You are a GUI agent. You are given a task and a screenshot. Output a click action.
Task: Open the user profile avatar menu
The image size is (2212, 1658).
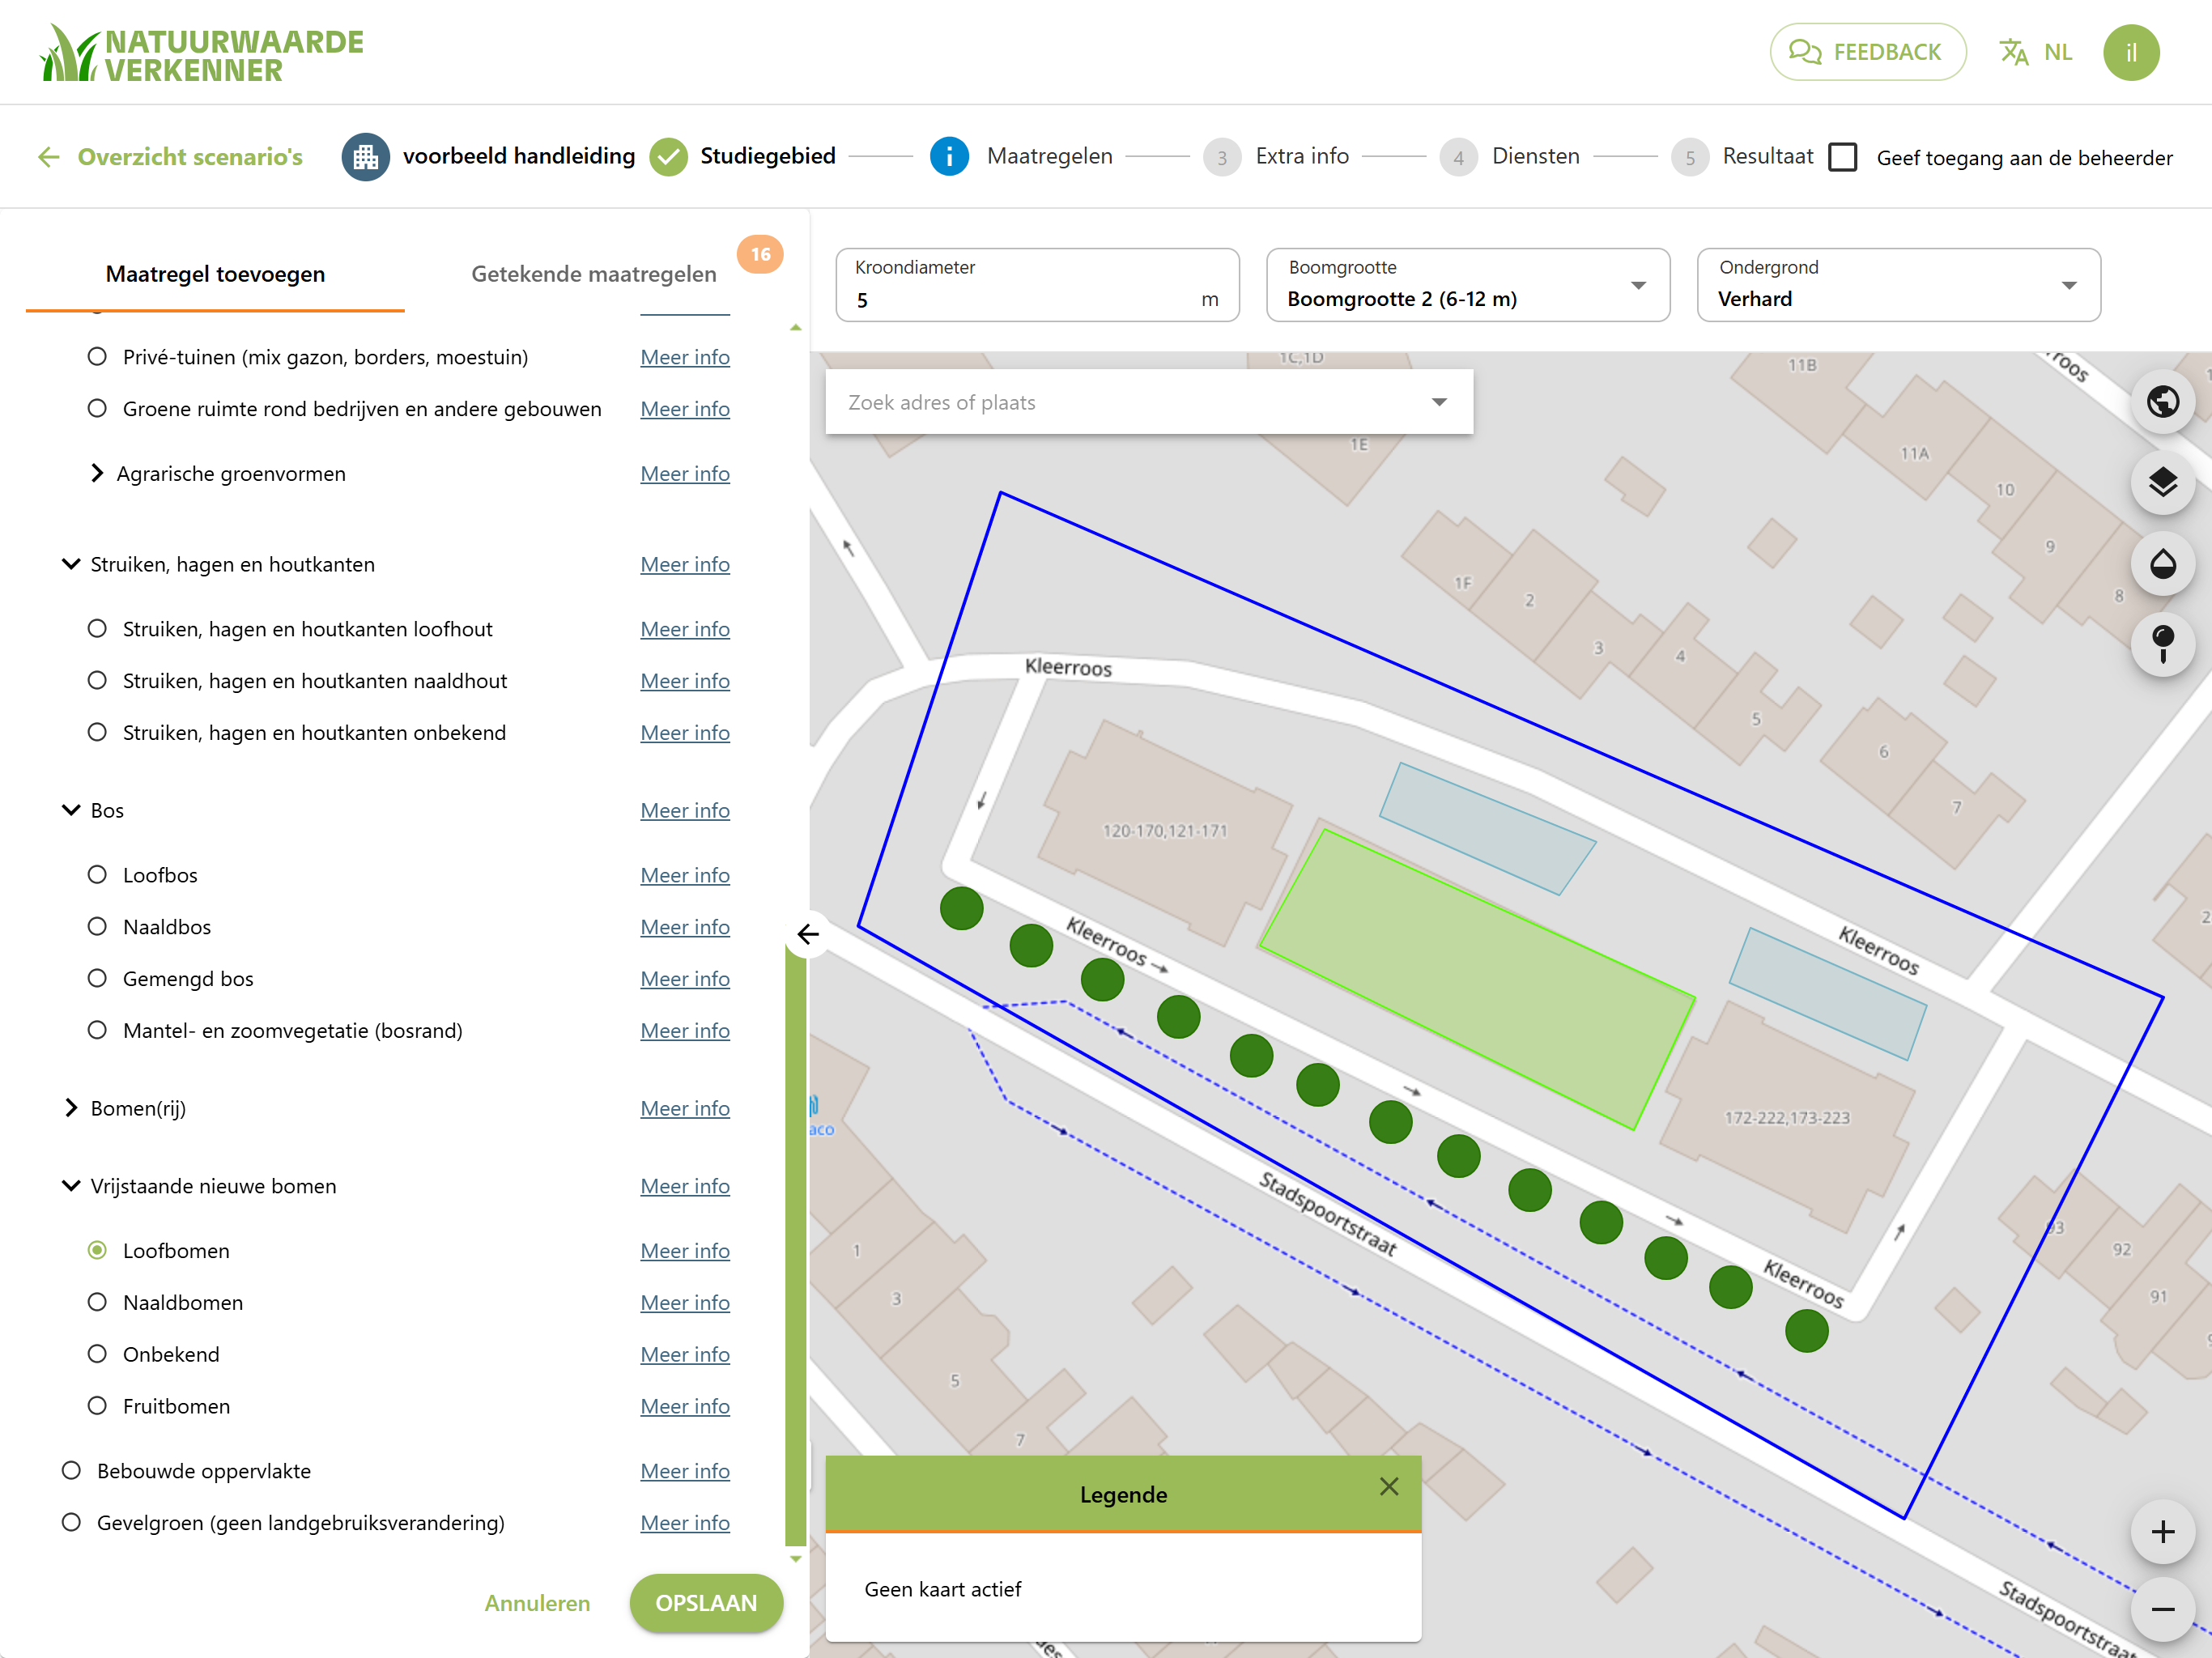tap(2130, 52)
